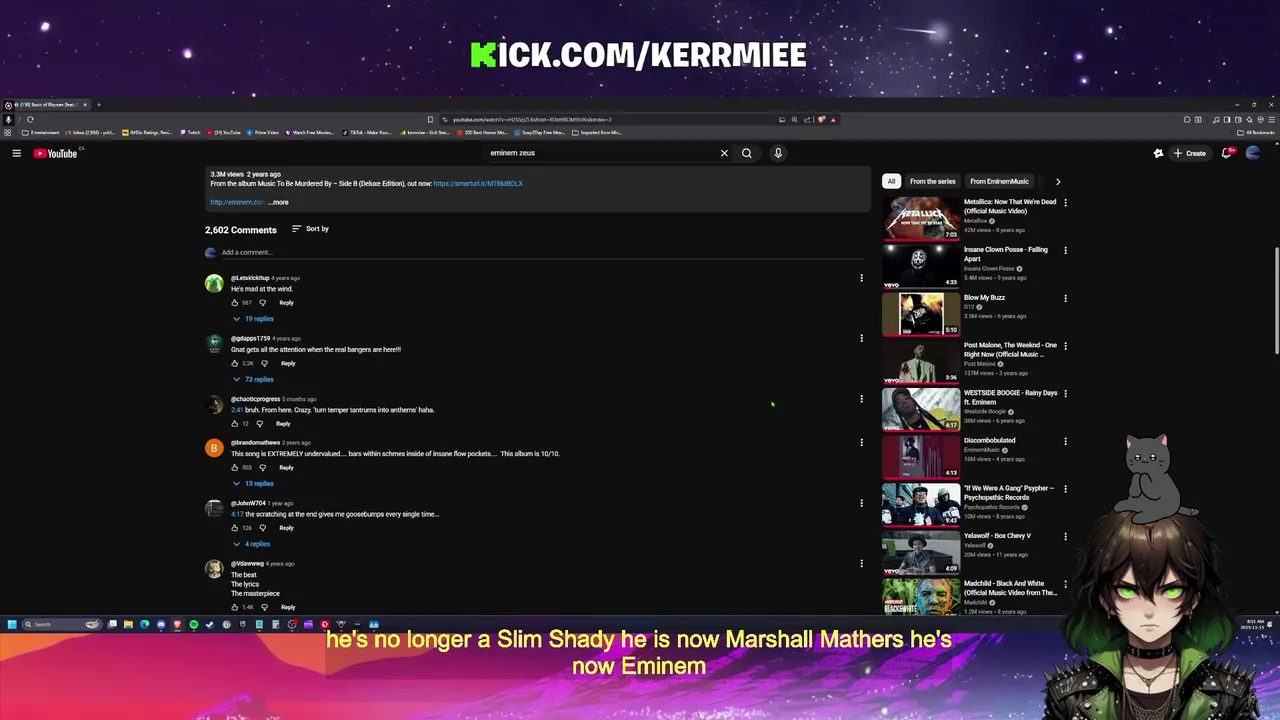Expand description with ...more
Screen dimensions: 1280x720
pos(279,203)
